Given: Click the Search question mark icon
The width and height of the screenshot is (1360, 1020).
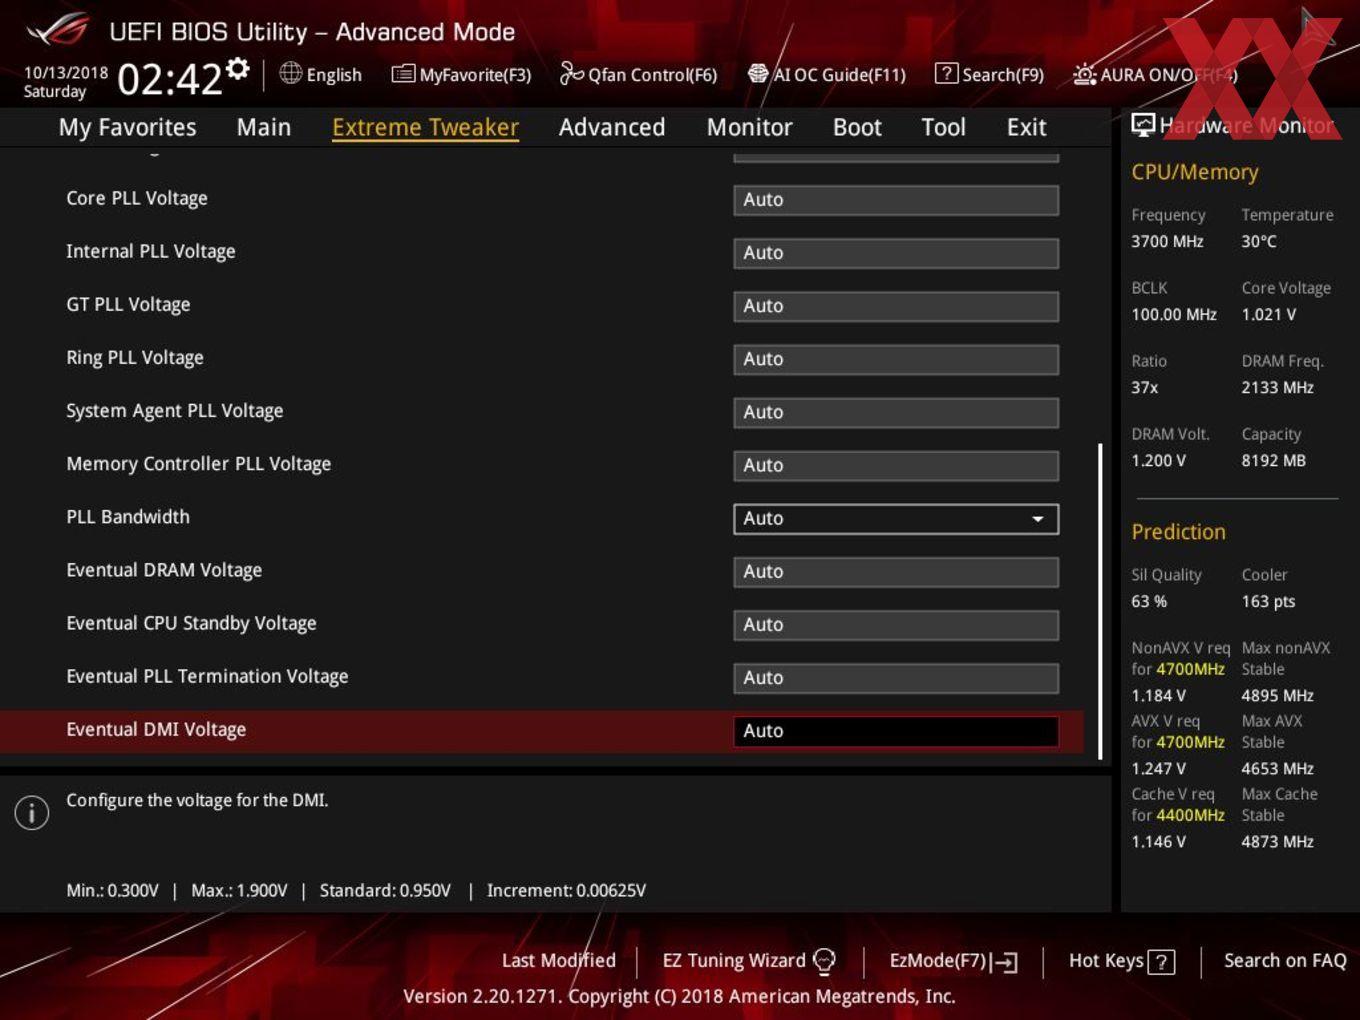Looking at the screenshot, I should [x=946, y=73].
